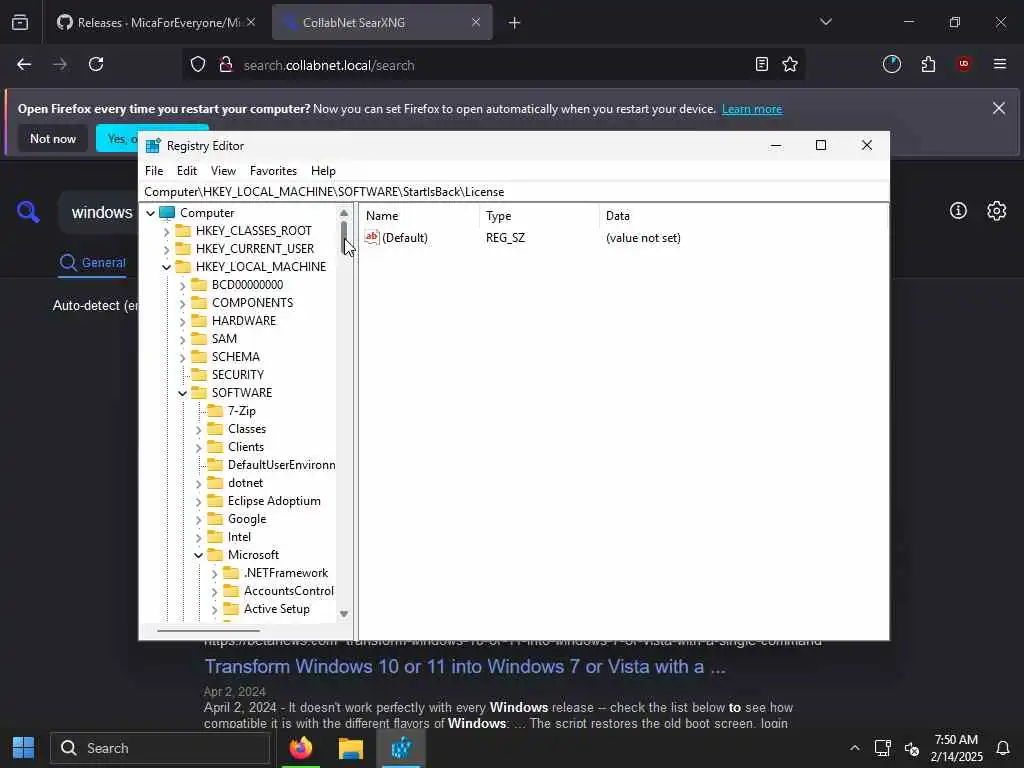Open the uBlock Origin extension icon

coord(964,64)
